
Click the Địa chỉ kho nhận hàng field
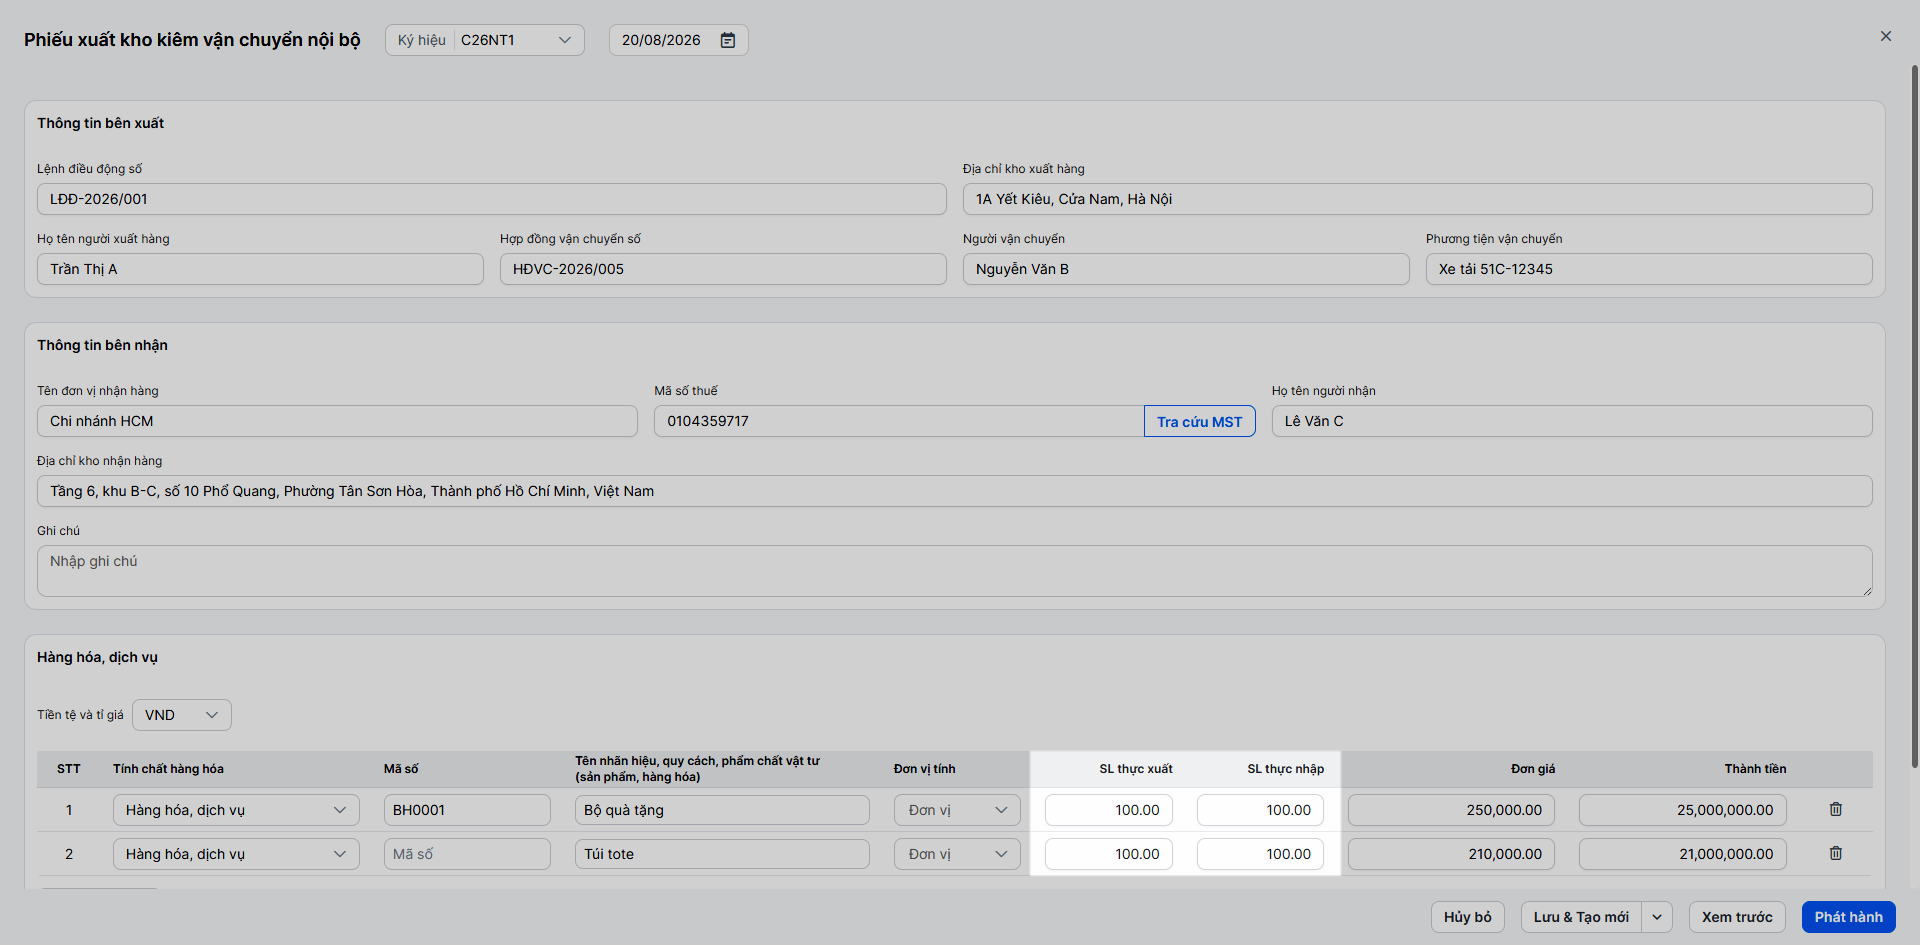click(x=955, y=491)
